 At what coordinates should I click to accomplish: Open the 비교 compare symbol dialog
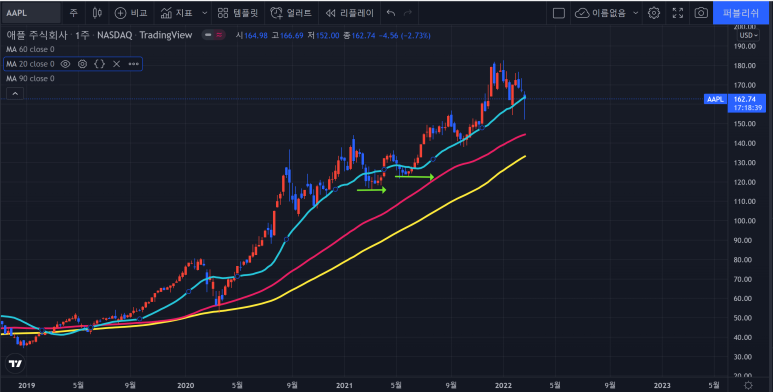tap(131, 13)
